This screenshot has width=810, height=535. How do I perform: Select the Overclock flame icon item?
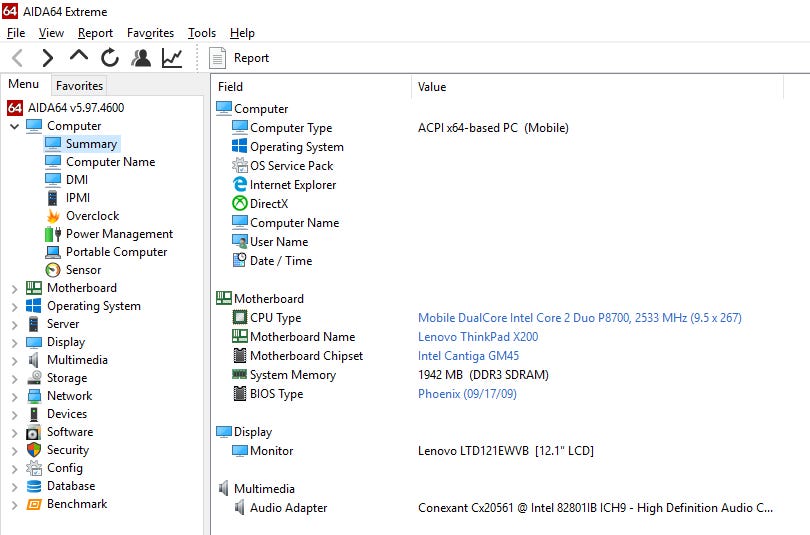click(92, 216)
